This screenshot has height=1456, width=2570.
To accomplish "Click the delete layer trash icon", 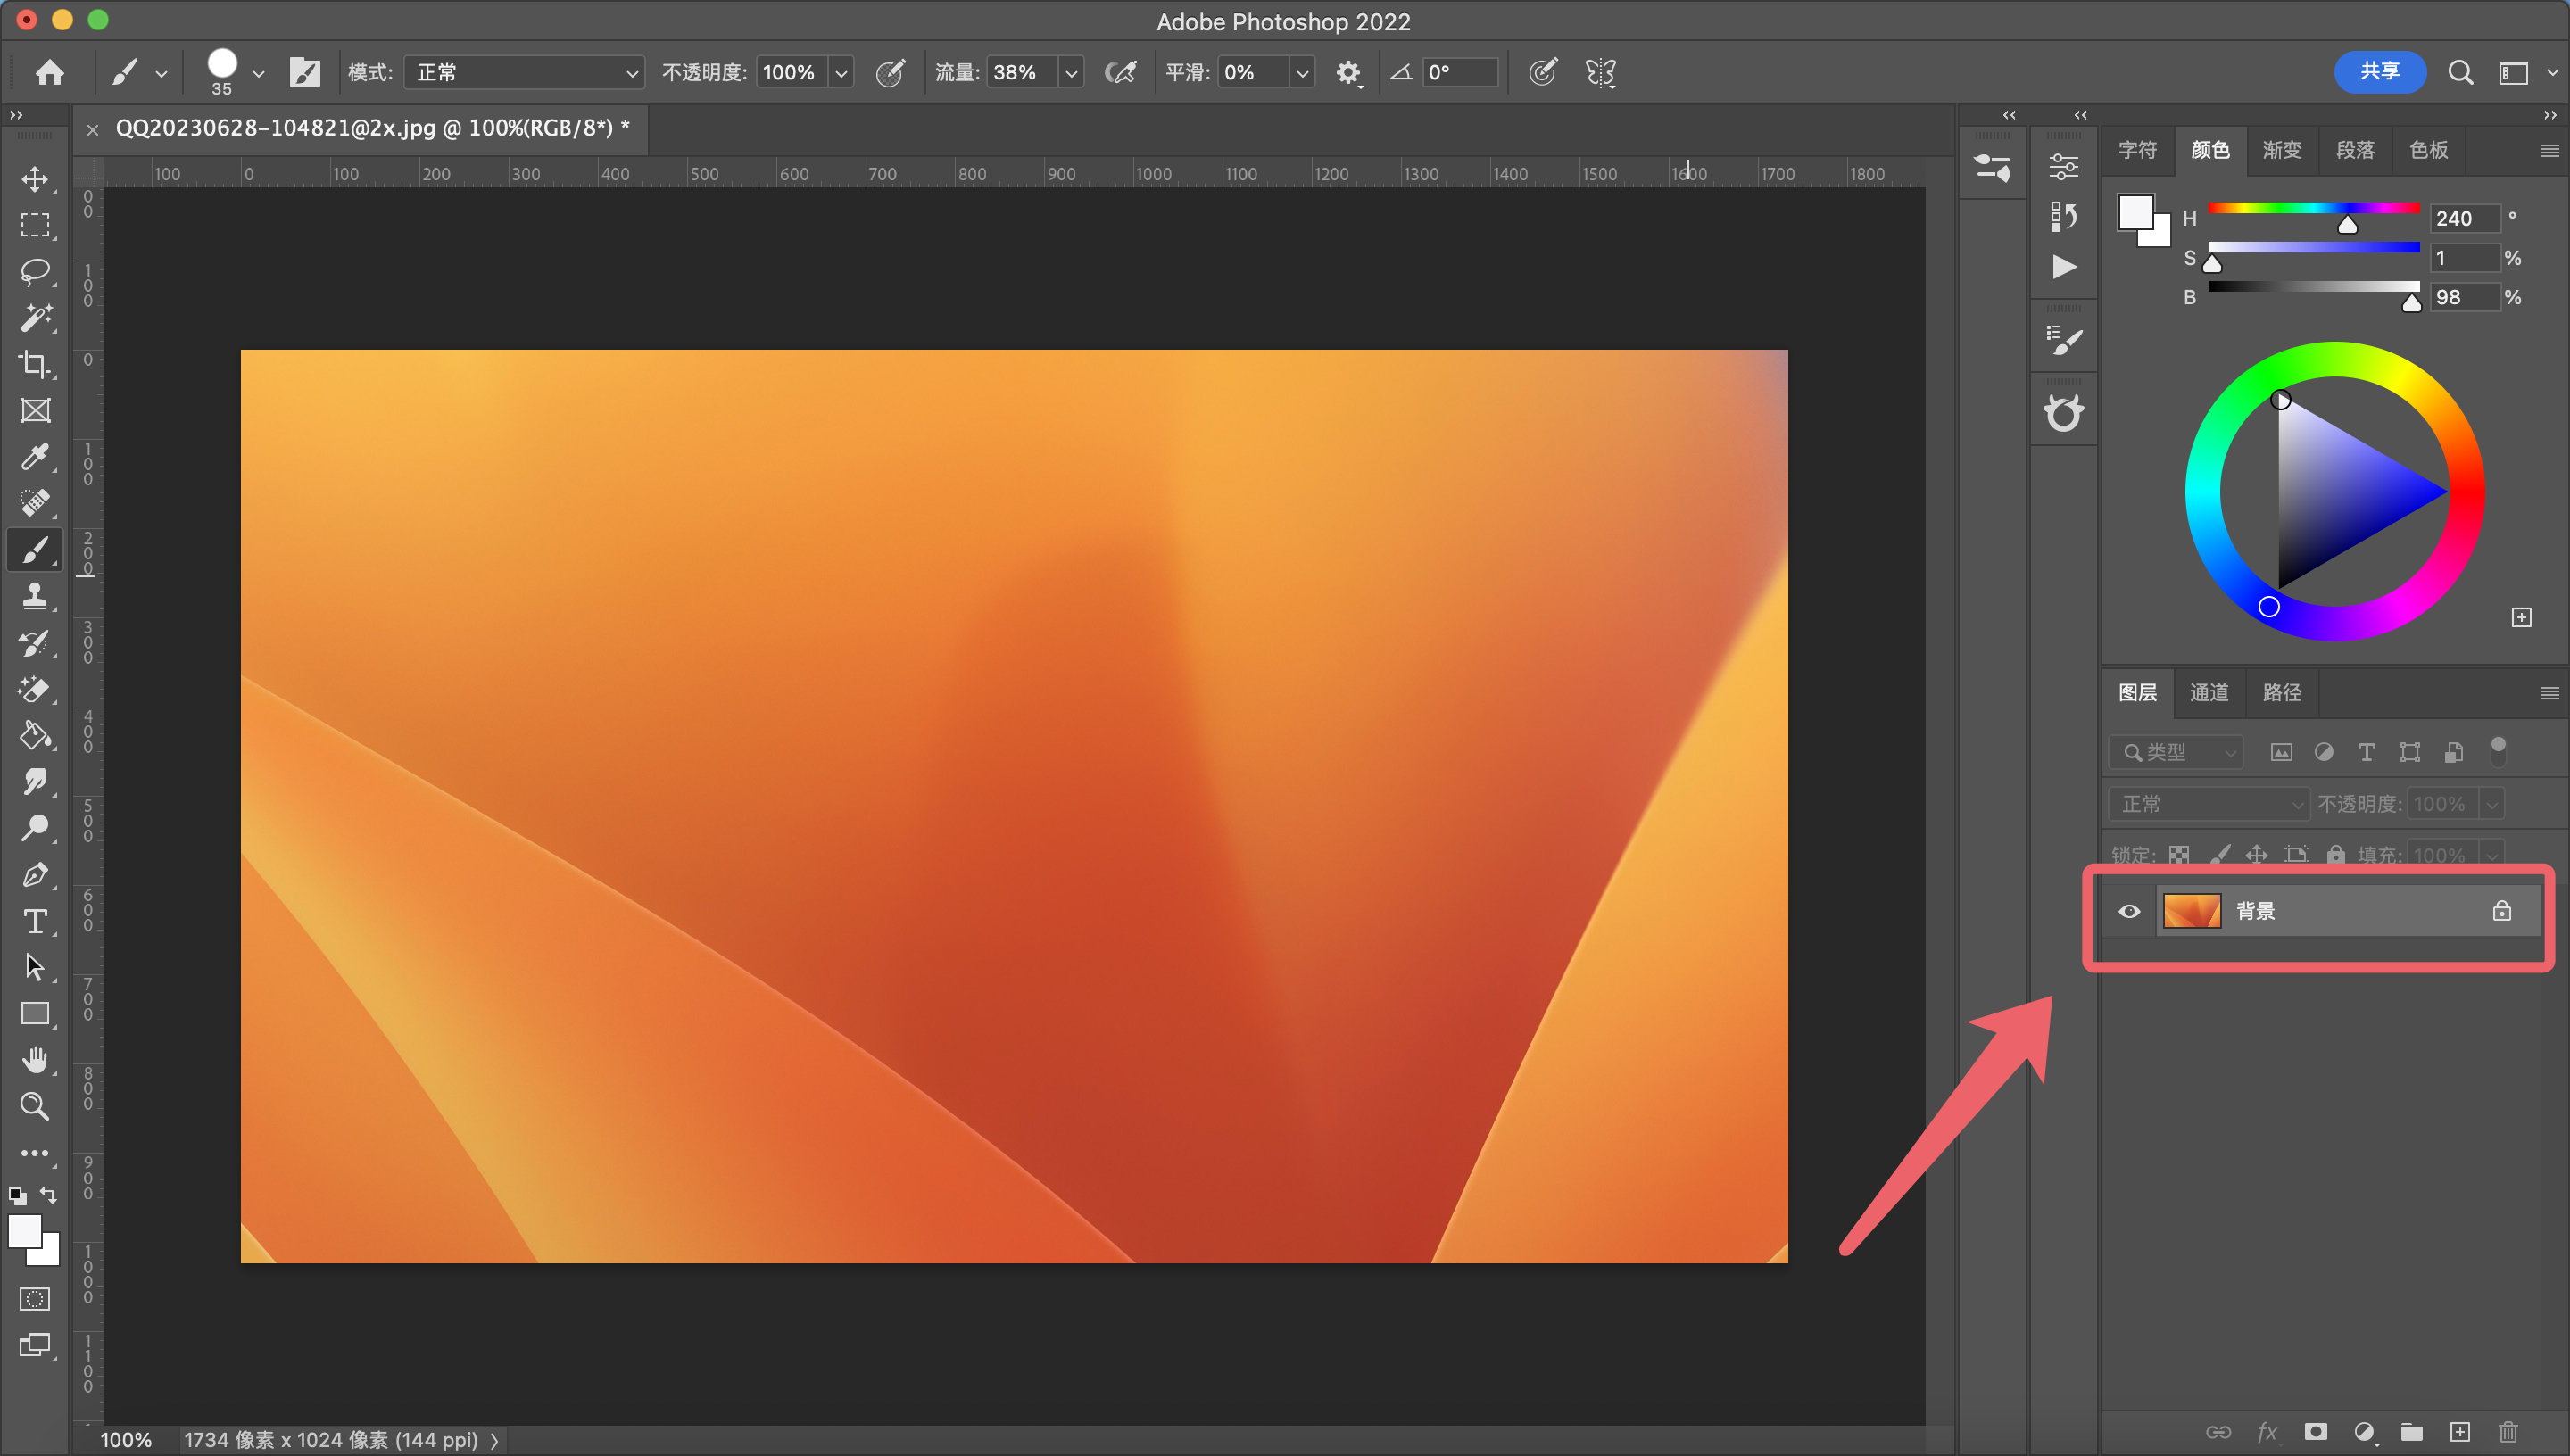I will pos(2508,1432).
